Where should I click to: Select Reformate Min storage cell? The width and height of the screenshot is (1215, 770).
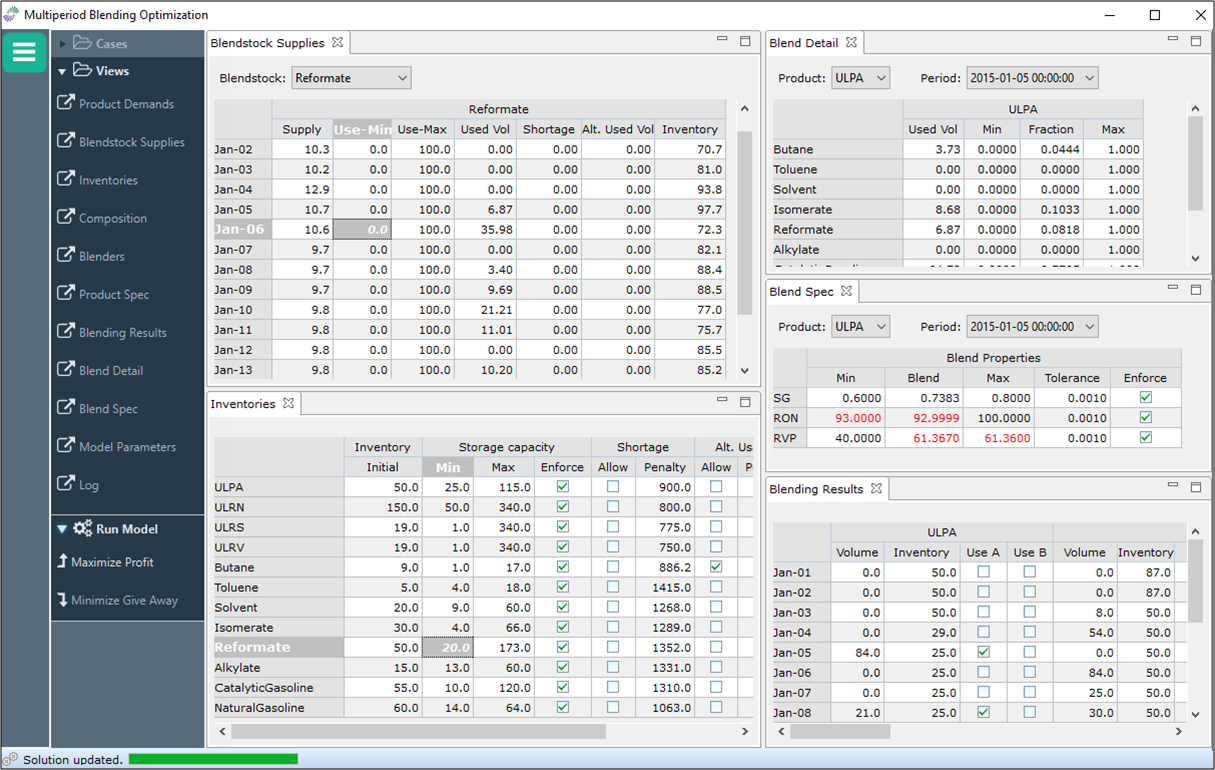tap(448, 647)
